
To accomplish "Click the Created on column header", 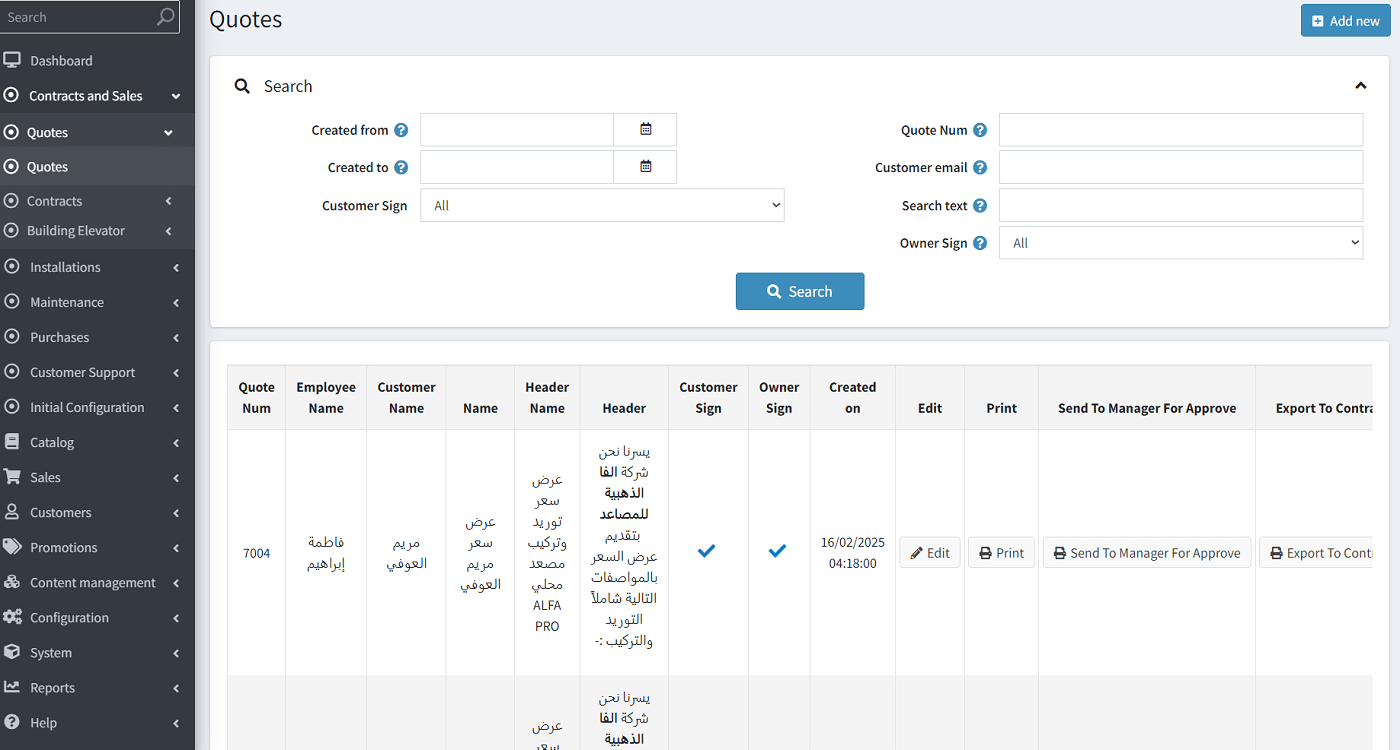I will coord(853,398).
